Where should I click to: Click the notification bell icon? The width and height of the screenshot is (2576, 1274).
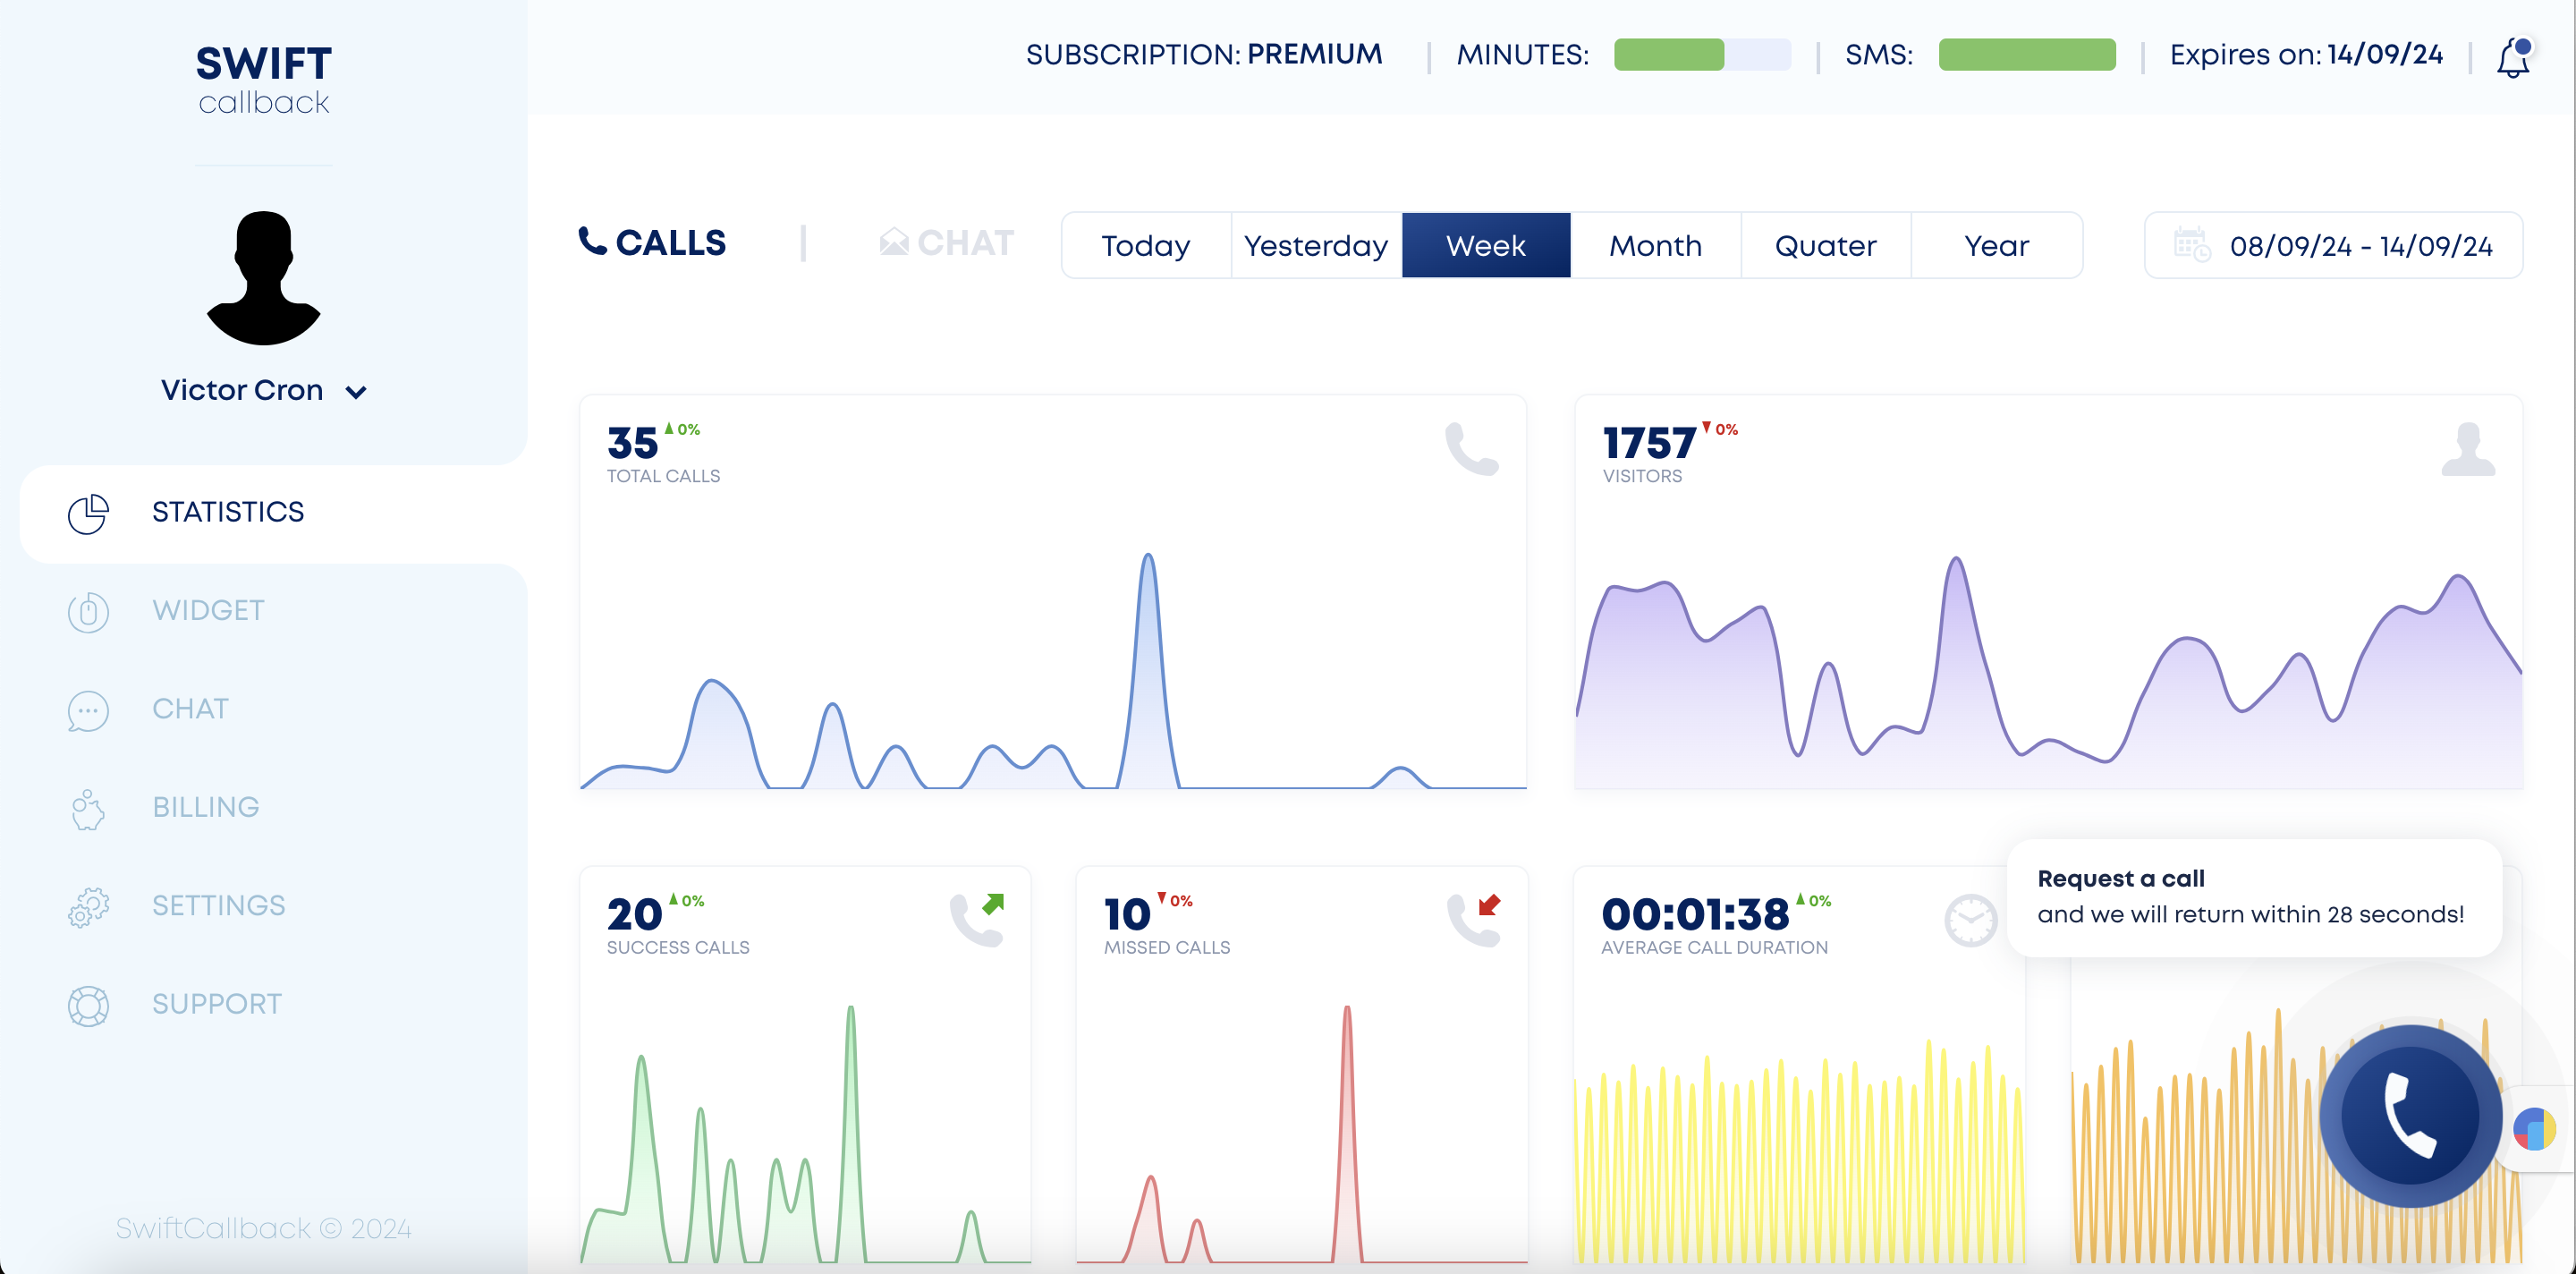[2512, 58]
